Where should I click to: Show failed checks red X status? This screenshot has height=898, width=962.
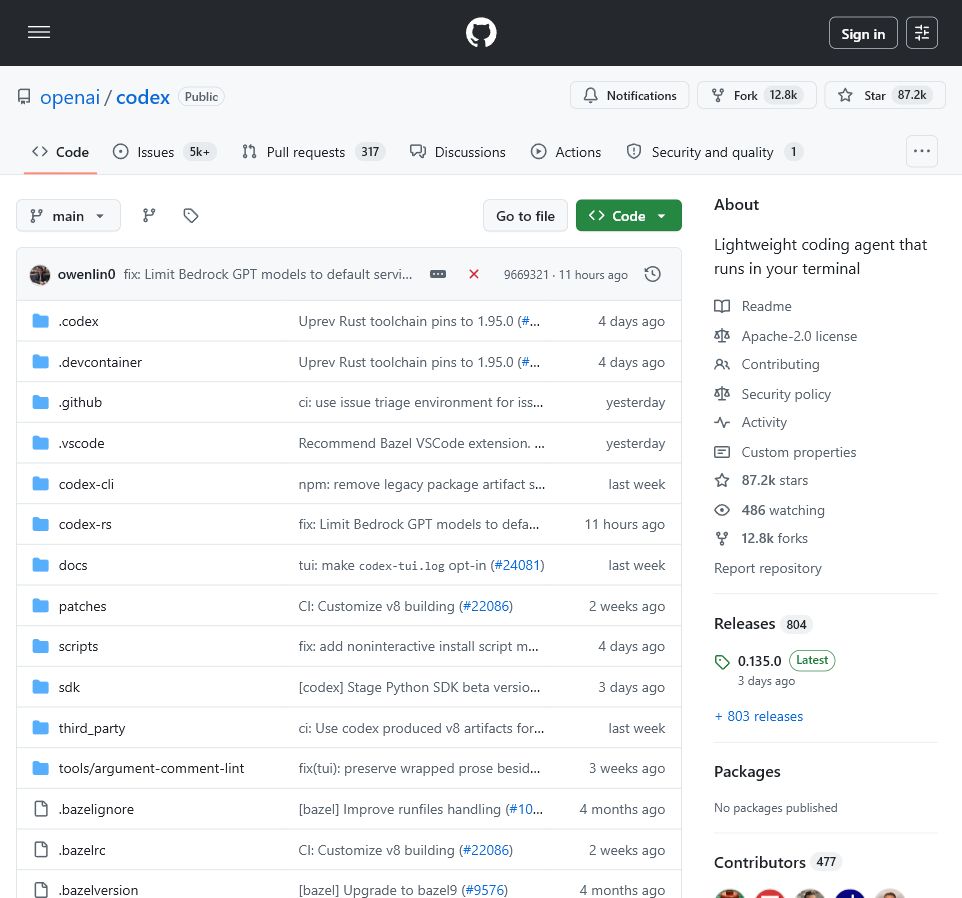tap(474, 274)
